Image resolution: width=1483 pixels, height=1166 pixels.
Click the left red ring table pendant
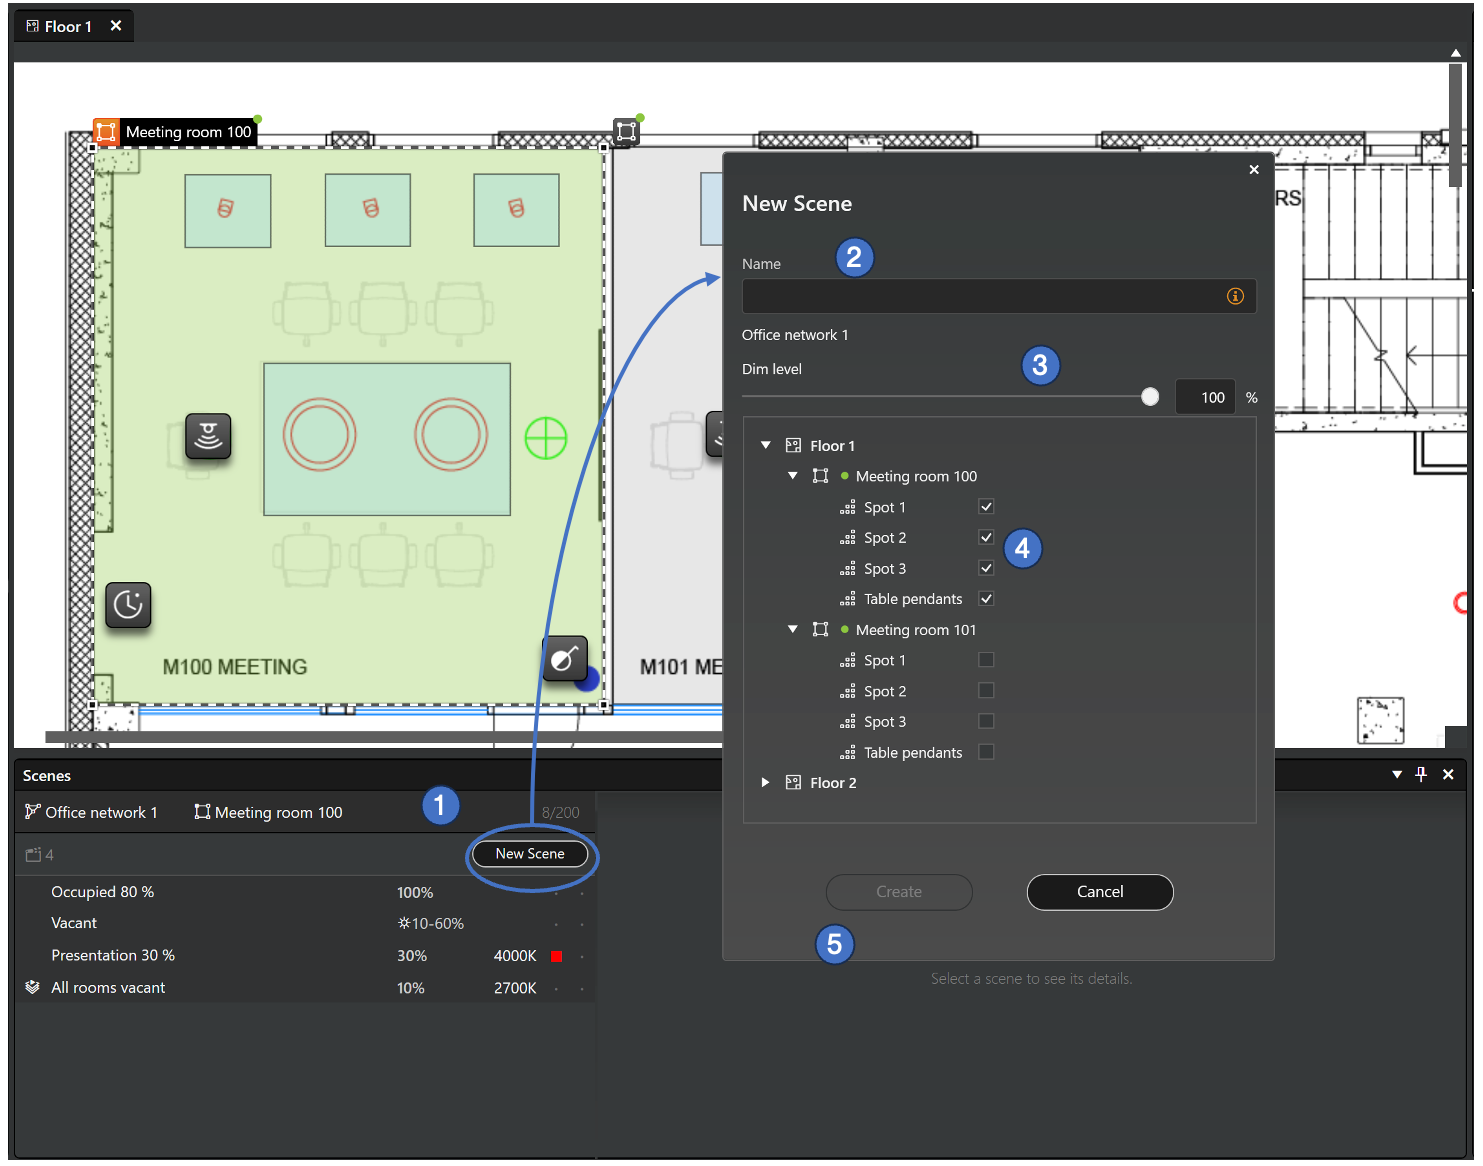click(320, 435)
